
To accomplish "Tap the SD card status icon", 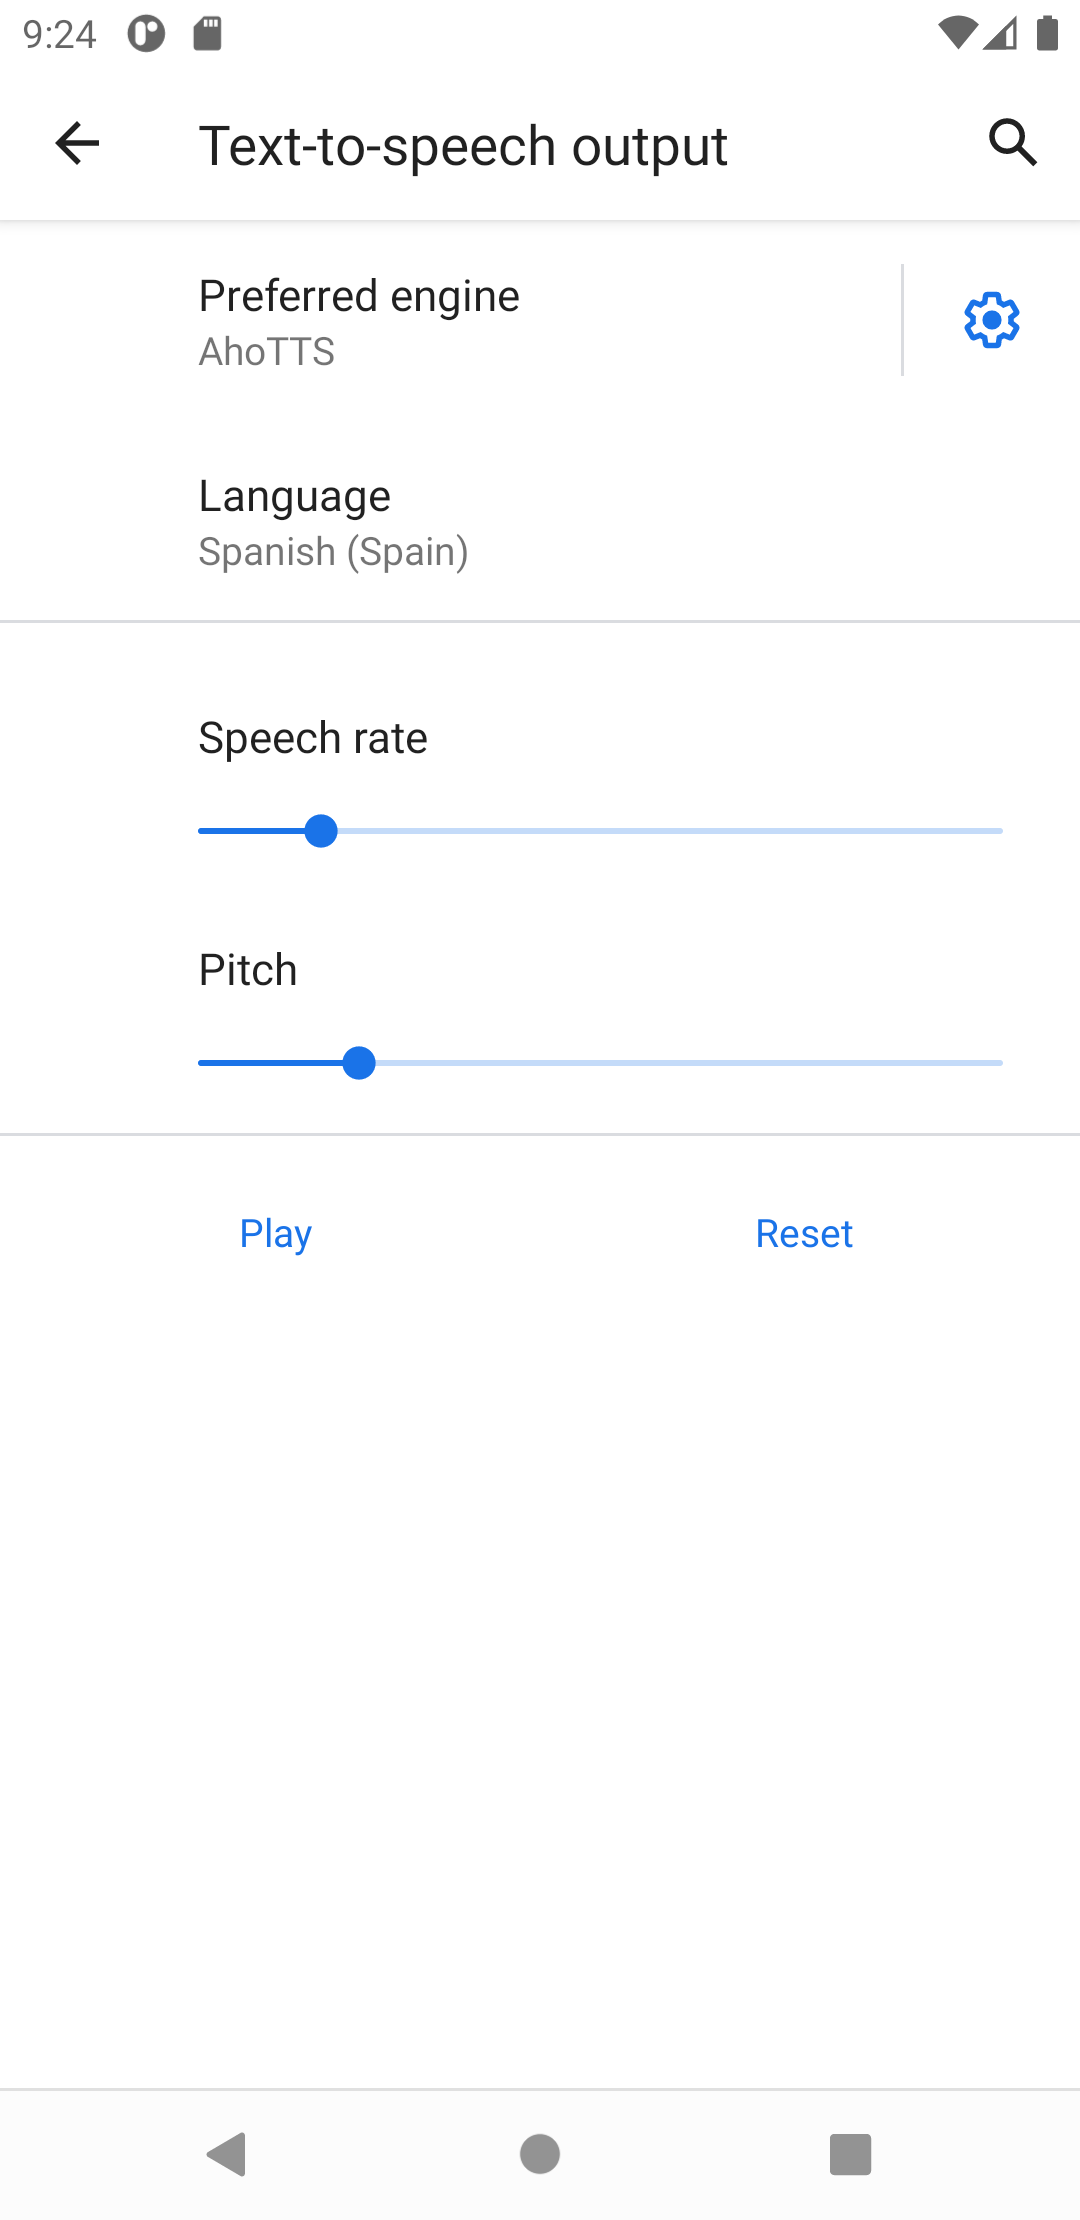I will click(207, 34).
